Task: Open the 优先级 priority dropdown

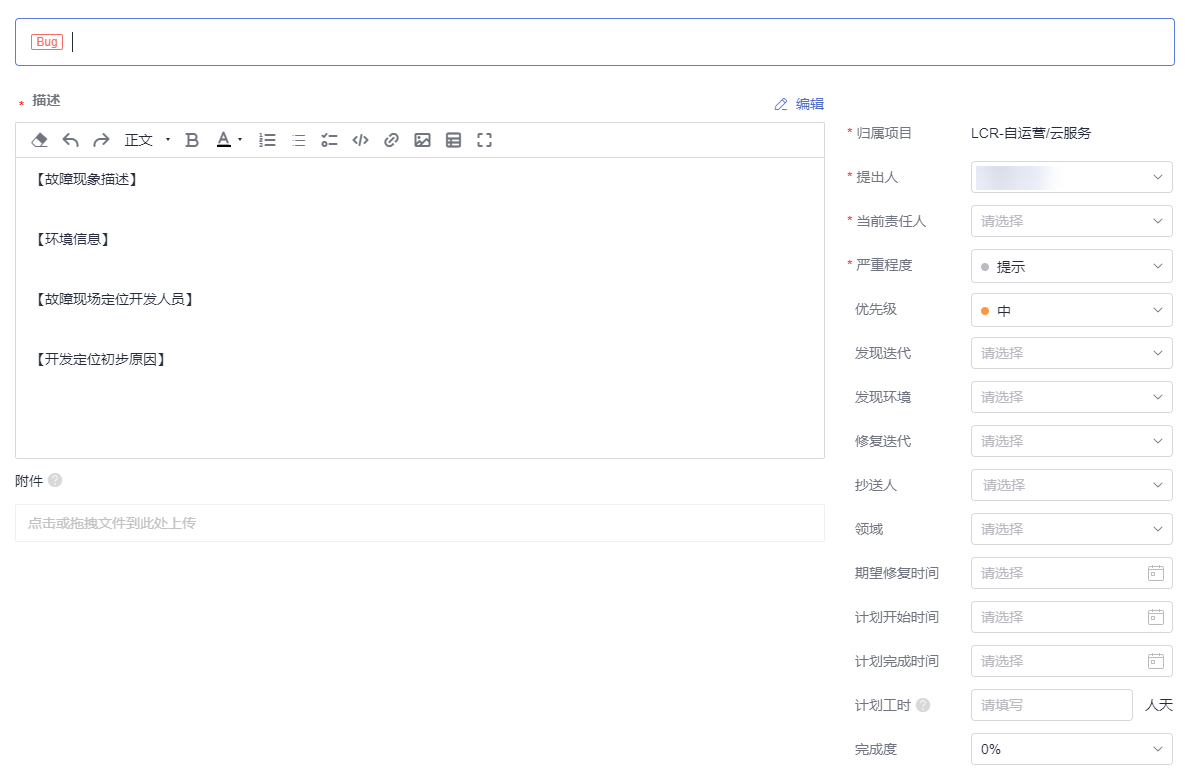Action: pyautogui.click(x=1071, y=310)
